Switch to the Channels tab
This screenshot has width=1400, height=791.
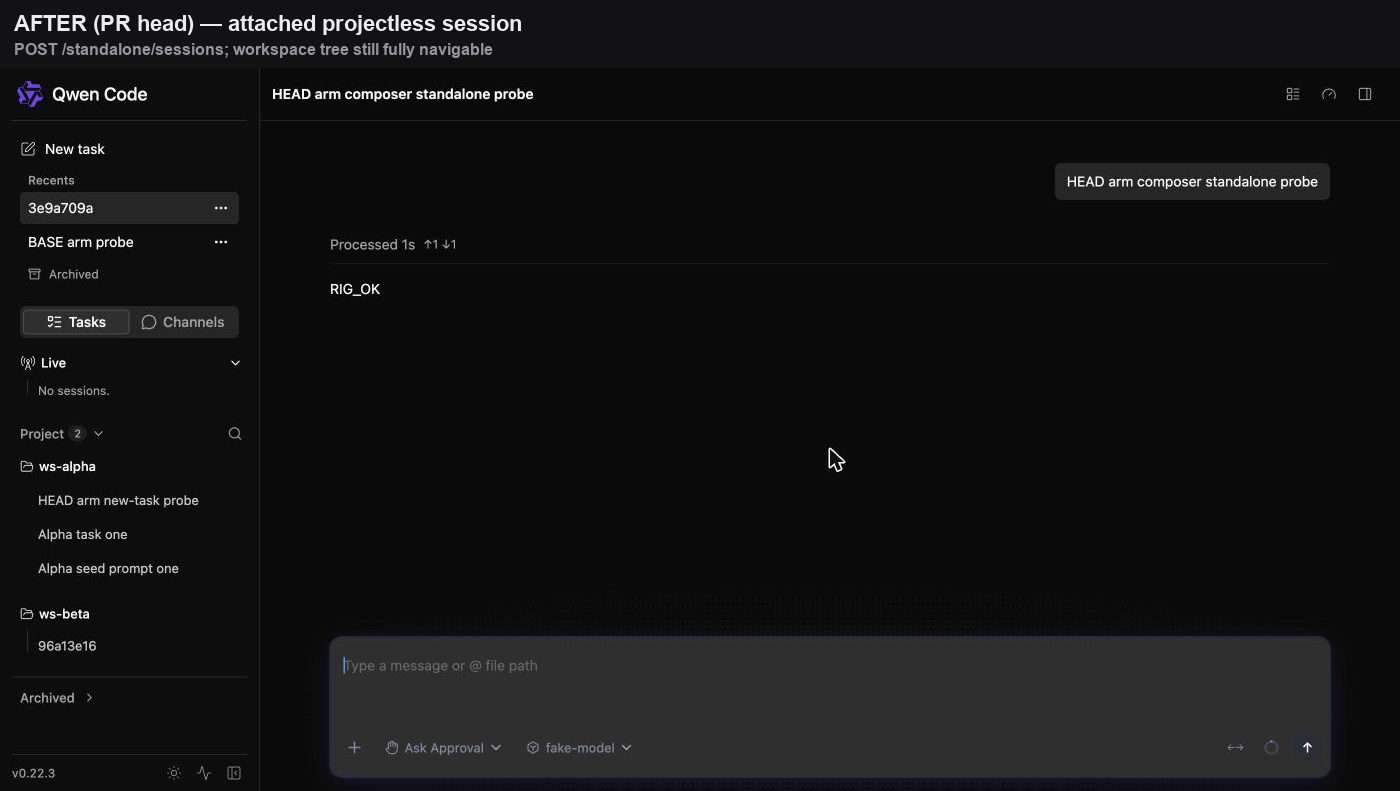[183, 322]
